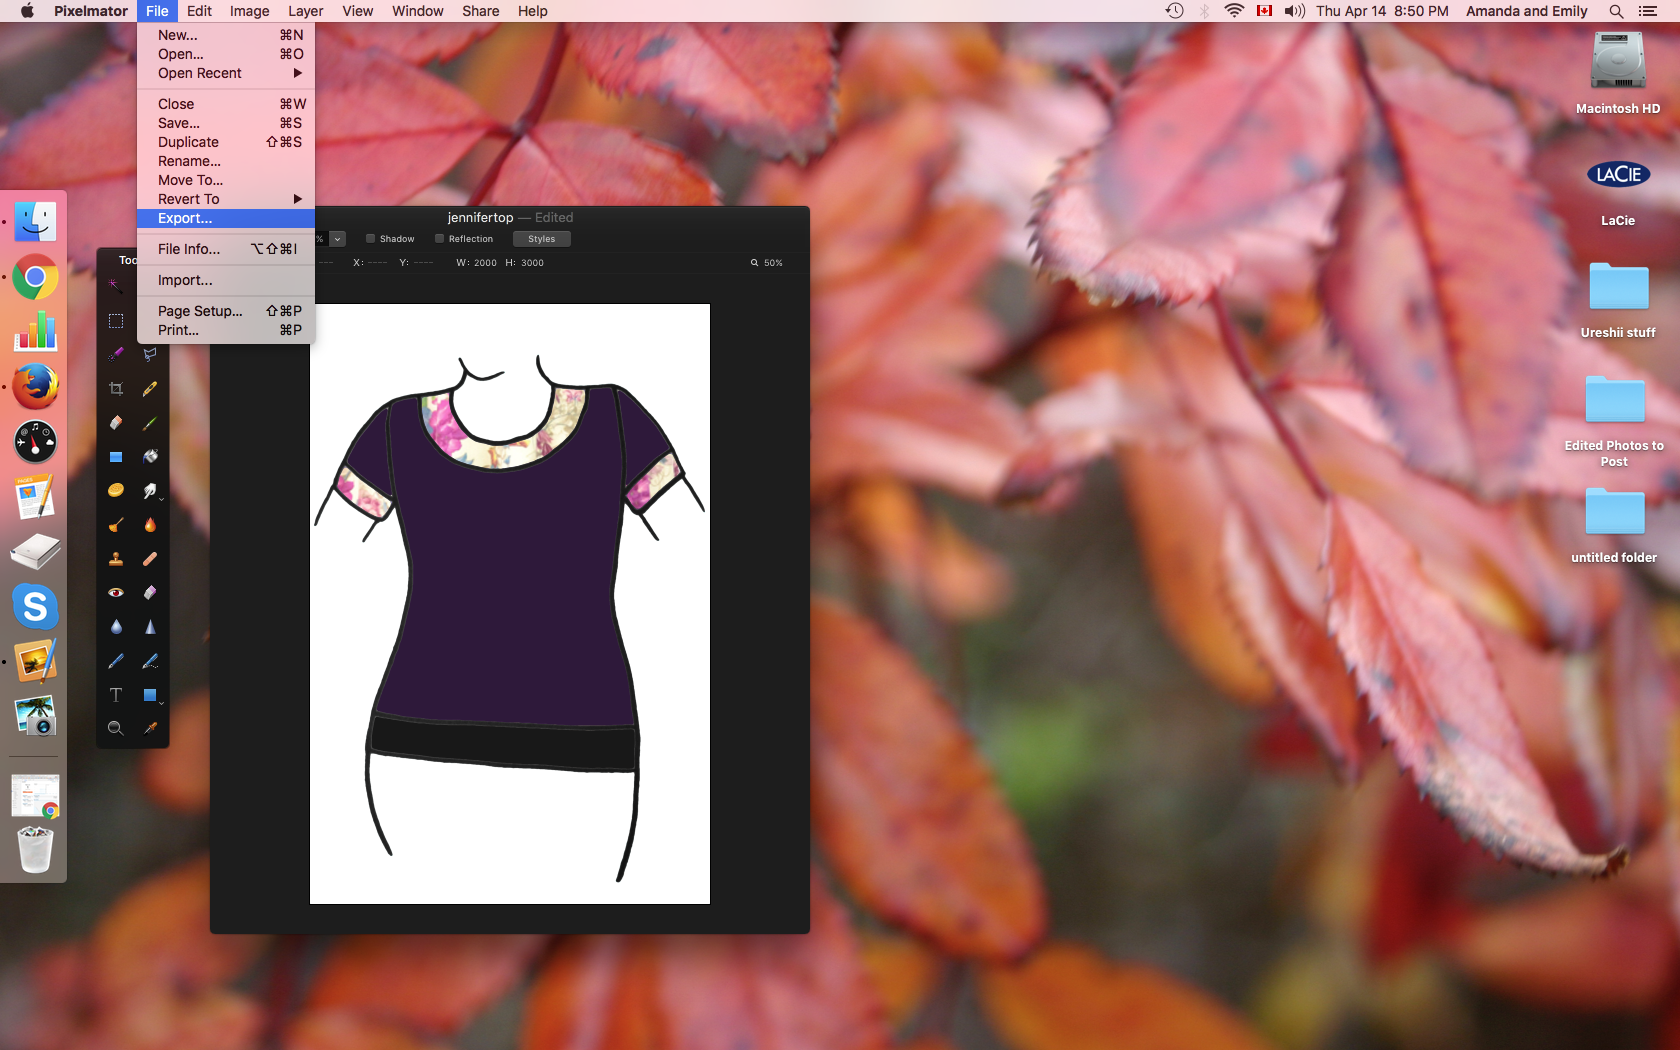Expand the Revert To submenu
The height and width of the screenshot is (1050, 1680).
(x=226, y=199)
